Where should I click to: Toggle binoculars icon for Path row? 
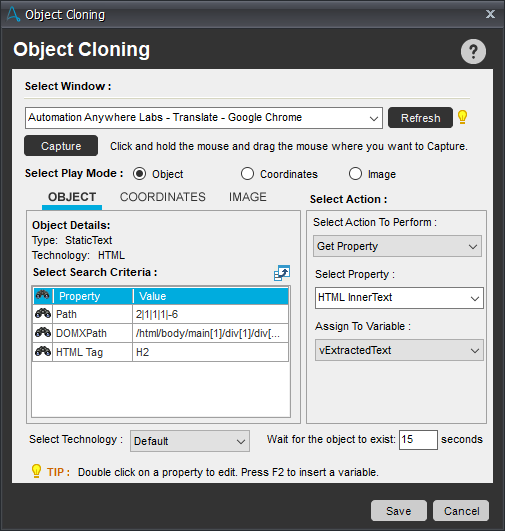[43, 314]
